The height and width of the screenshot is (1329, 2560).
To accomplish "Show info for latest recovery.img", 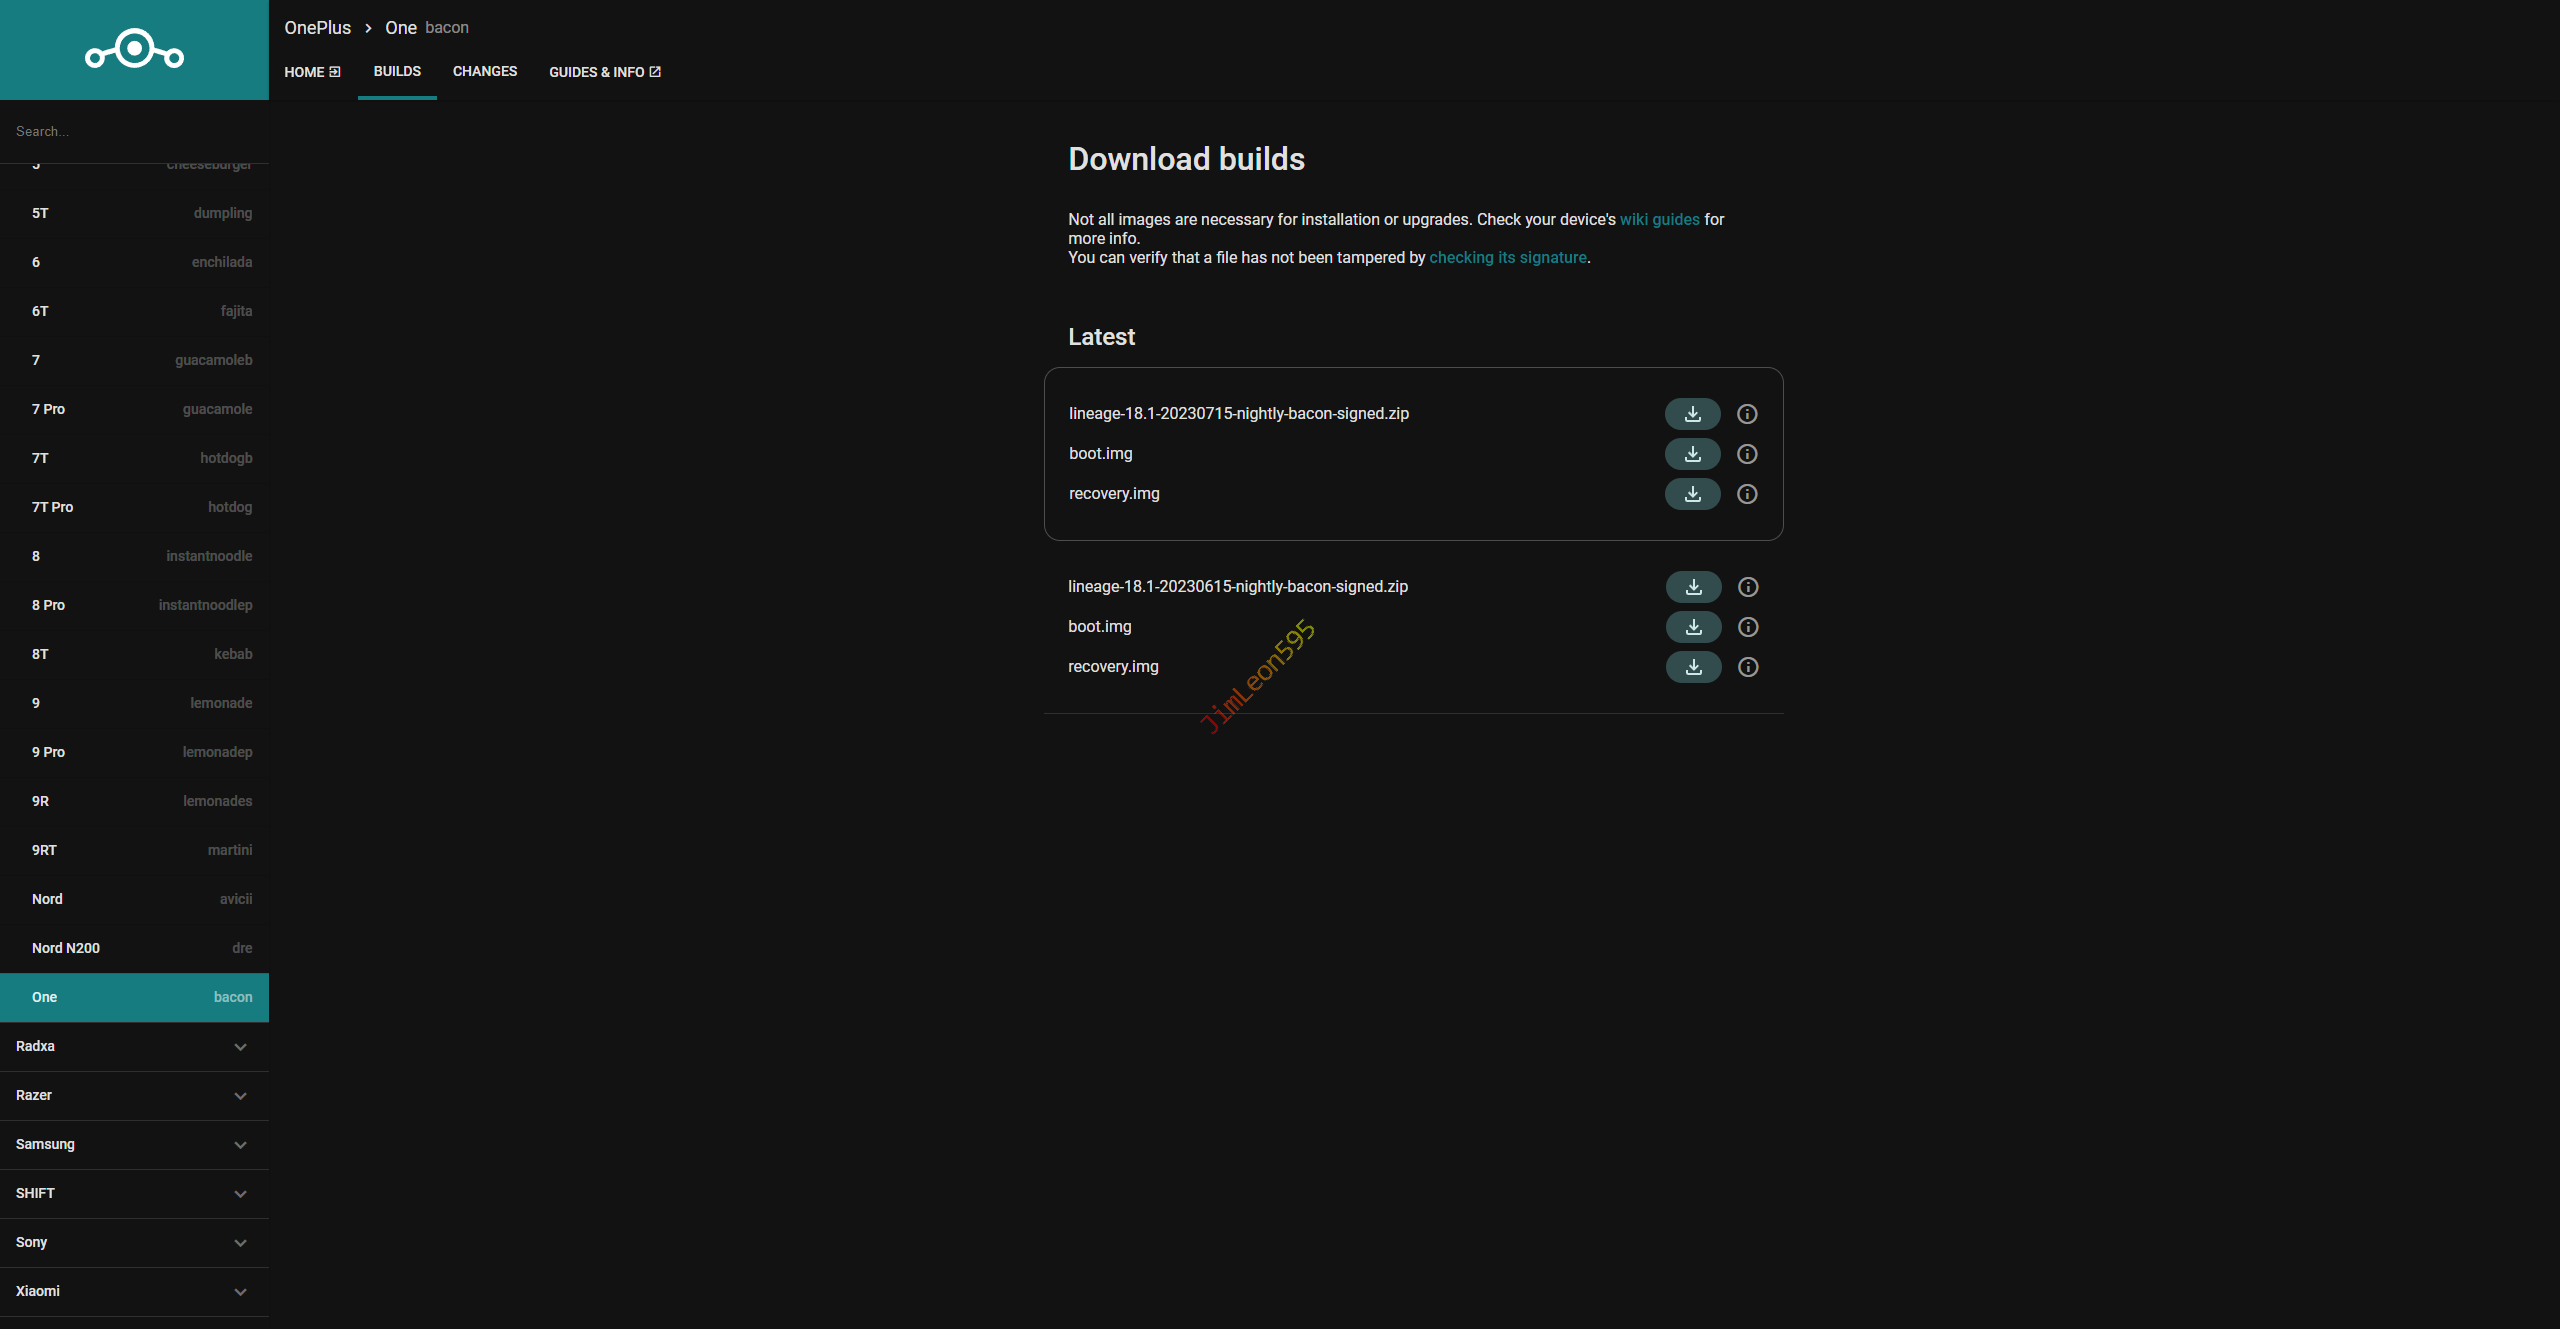I will pyautogui.click(x=1747, y=494).
